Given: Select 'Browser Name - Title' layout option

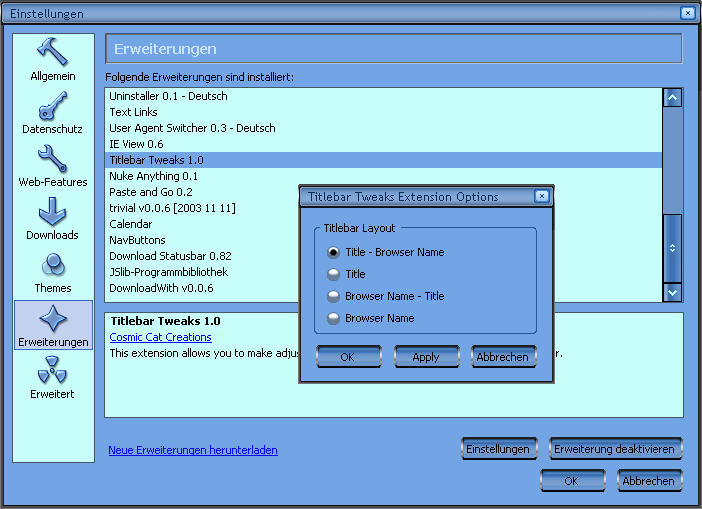Looking at the screenshot, I should point(334,296).
